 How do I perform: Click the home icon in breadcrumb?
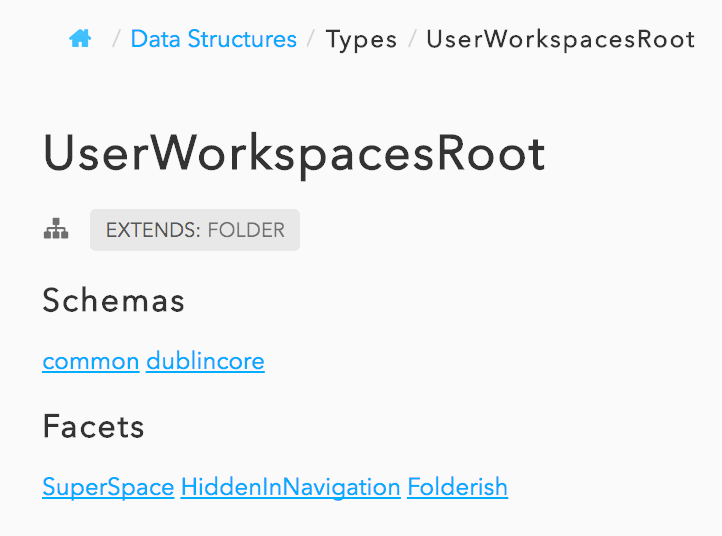[80, 39]
